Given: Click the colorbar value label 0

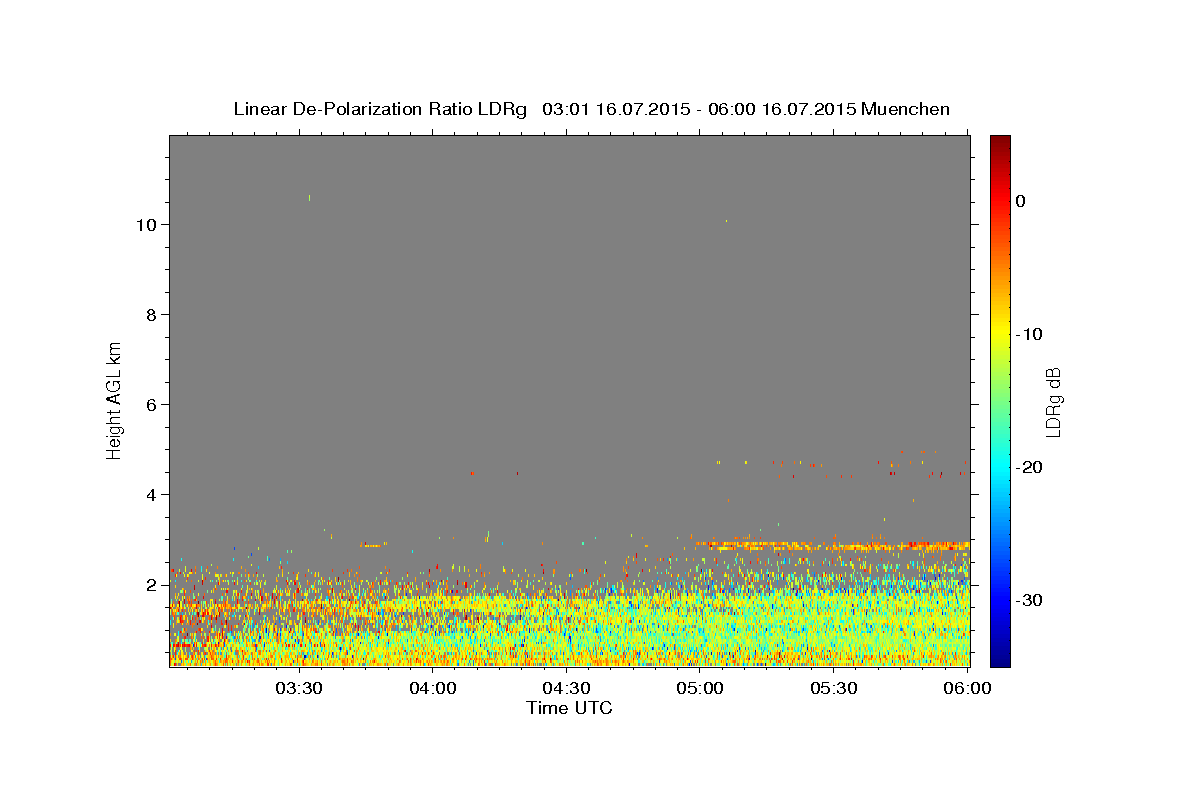Looking at the screenshot, I should (x=1020, y=201).
